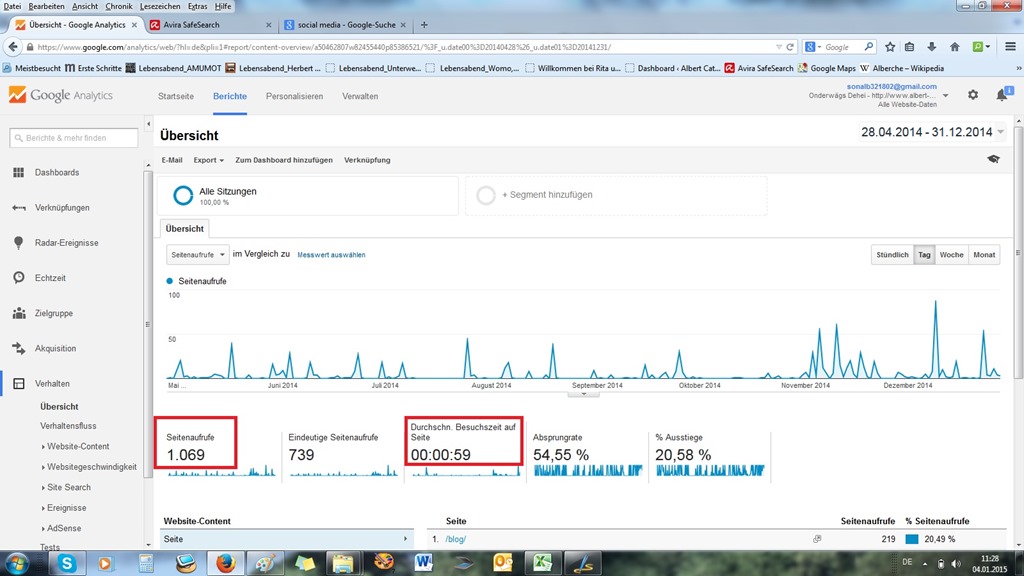Open the date range picker dropdown
Viewport: 1024px width, 576px height.
click(932, 132)
